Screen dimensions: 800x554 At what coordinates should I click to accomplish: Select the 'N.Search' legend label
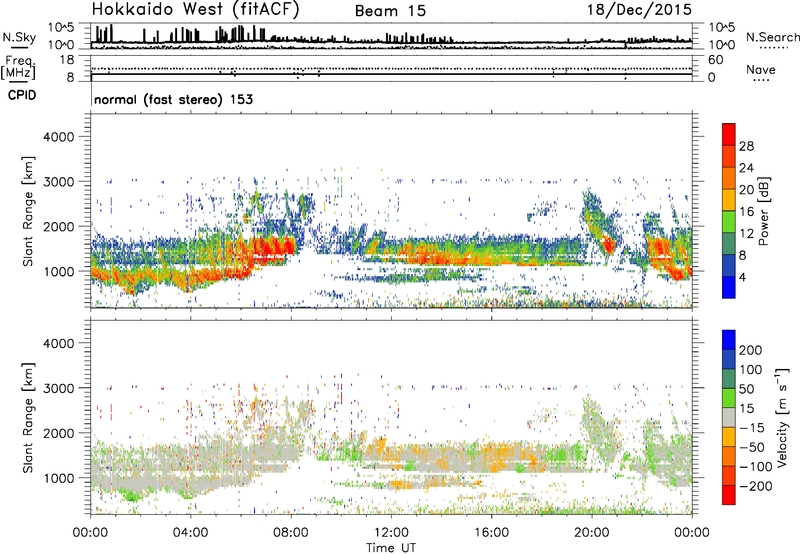pyautogui.click(x=772, y=37)
